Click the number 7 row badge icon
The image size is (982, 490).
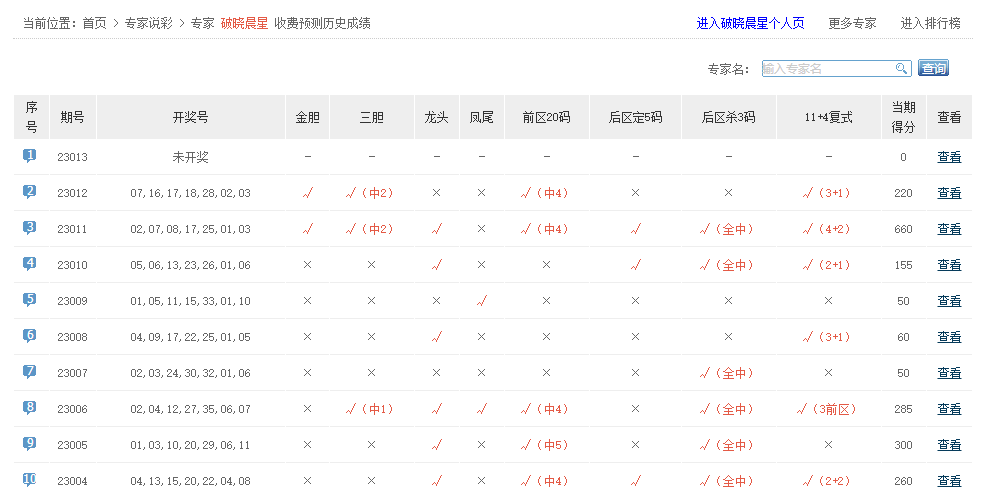(x=30, y=372)
